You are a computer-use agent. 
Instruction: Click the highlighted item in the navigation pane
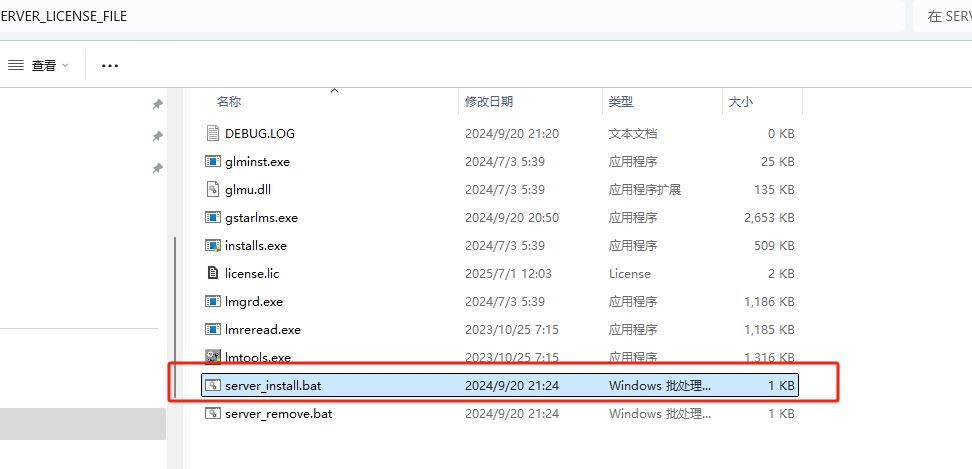coord(83,424)
